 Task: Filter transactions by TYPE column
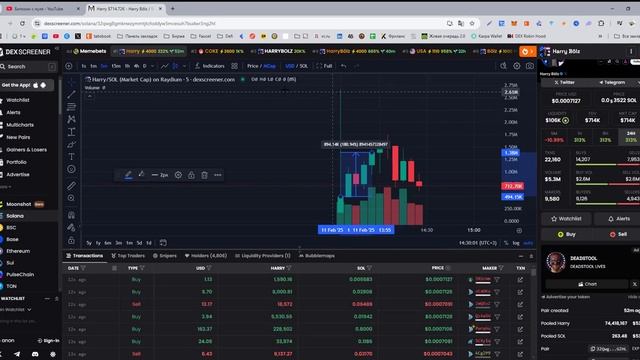[x=142, y=268]
